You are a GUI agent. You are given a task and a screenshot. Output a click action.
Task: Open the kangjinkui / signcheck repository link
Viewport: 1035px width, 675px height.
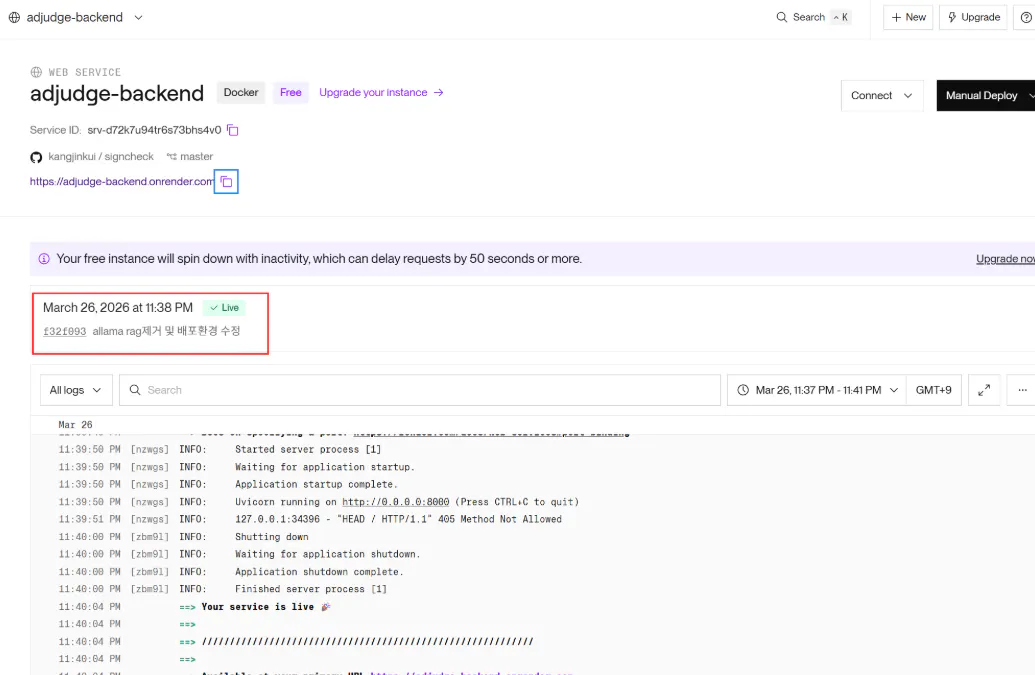(100, 156)
